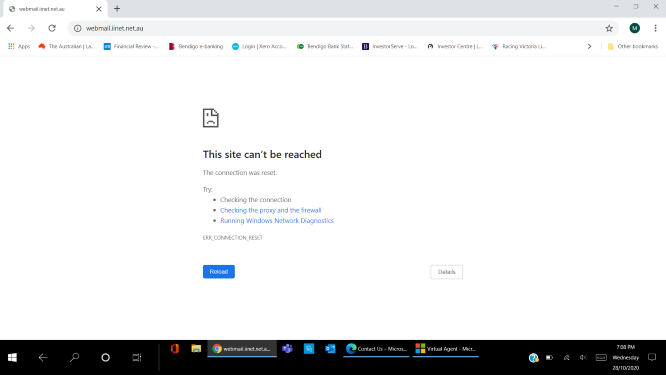Click the sad page error icon

(x=211, y=118)
